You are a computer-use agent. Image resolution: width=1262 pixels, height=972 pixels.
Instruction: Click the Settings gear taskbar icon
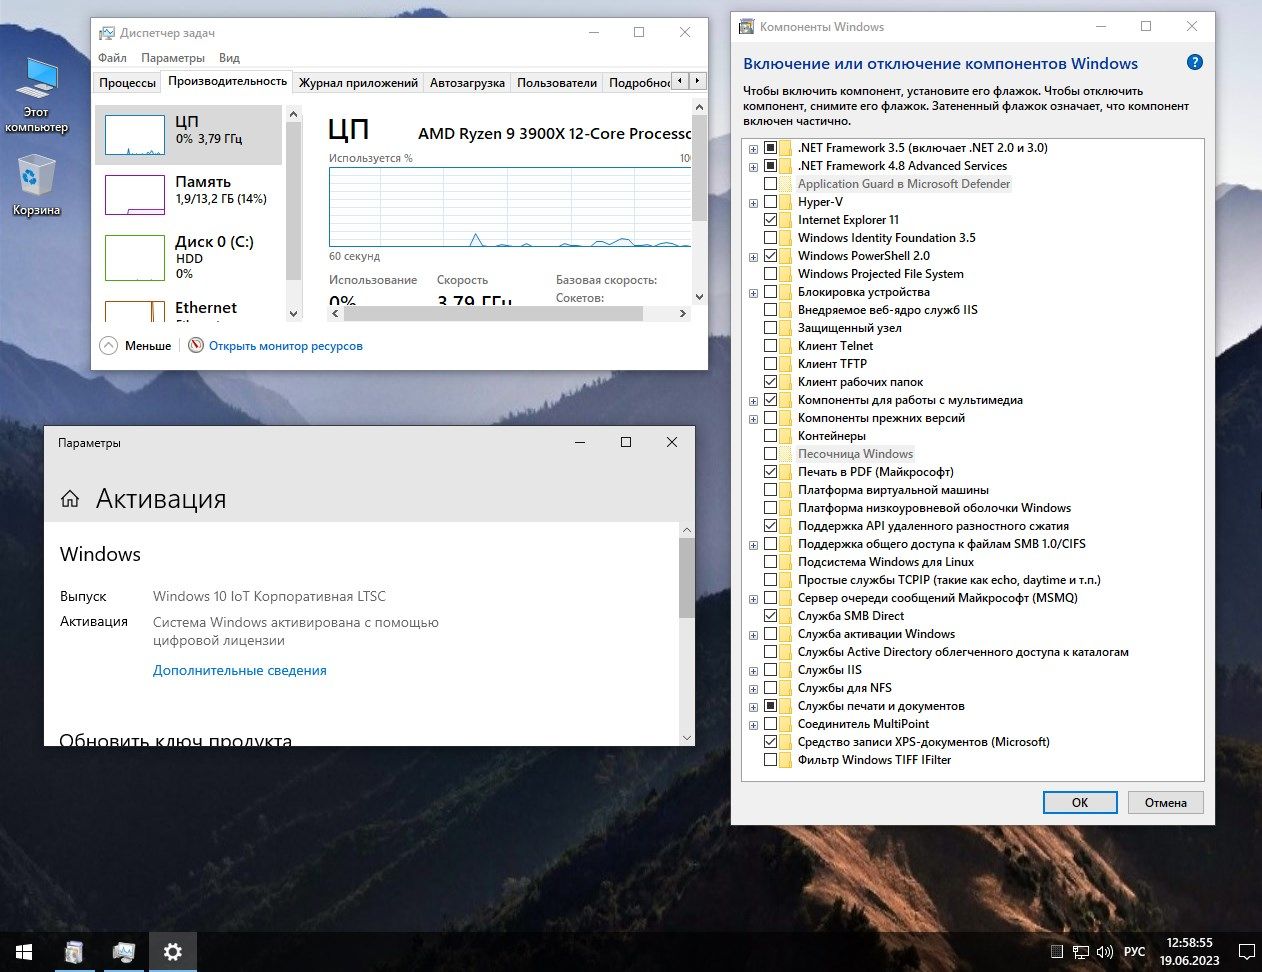173,952
